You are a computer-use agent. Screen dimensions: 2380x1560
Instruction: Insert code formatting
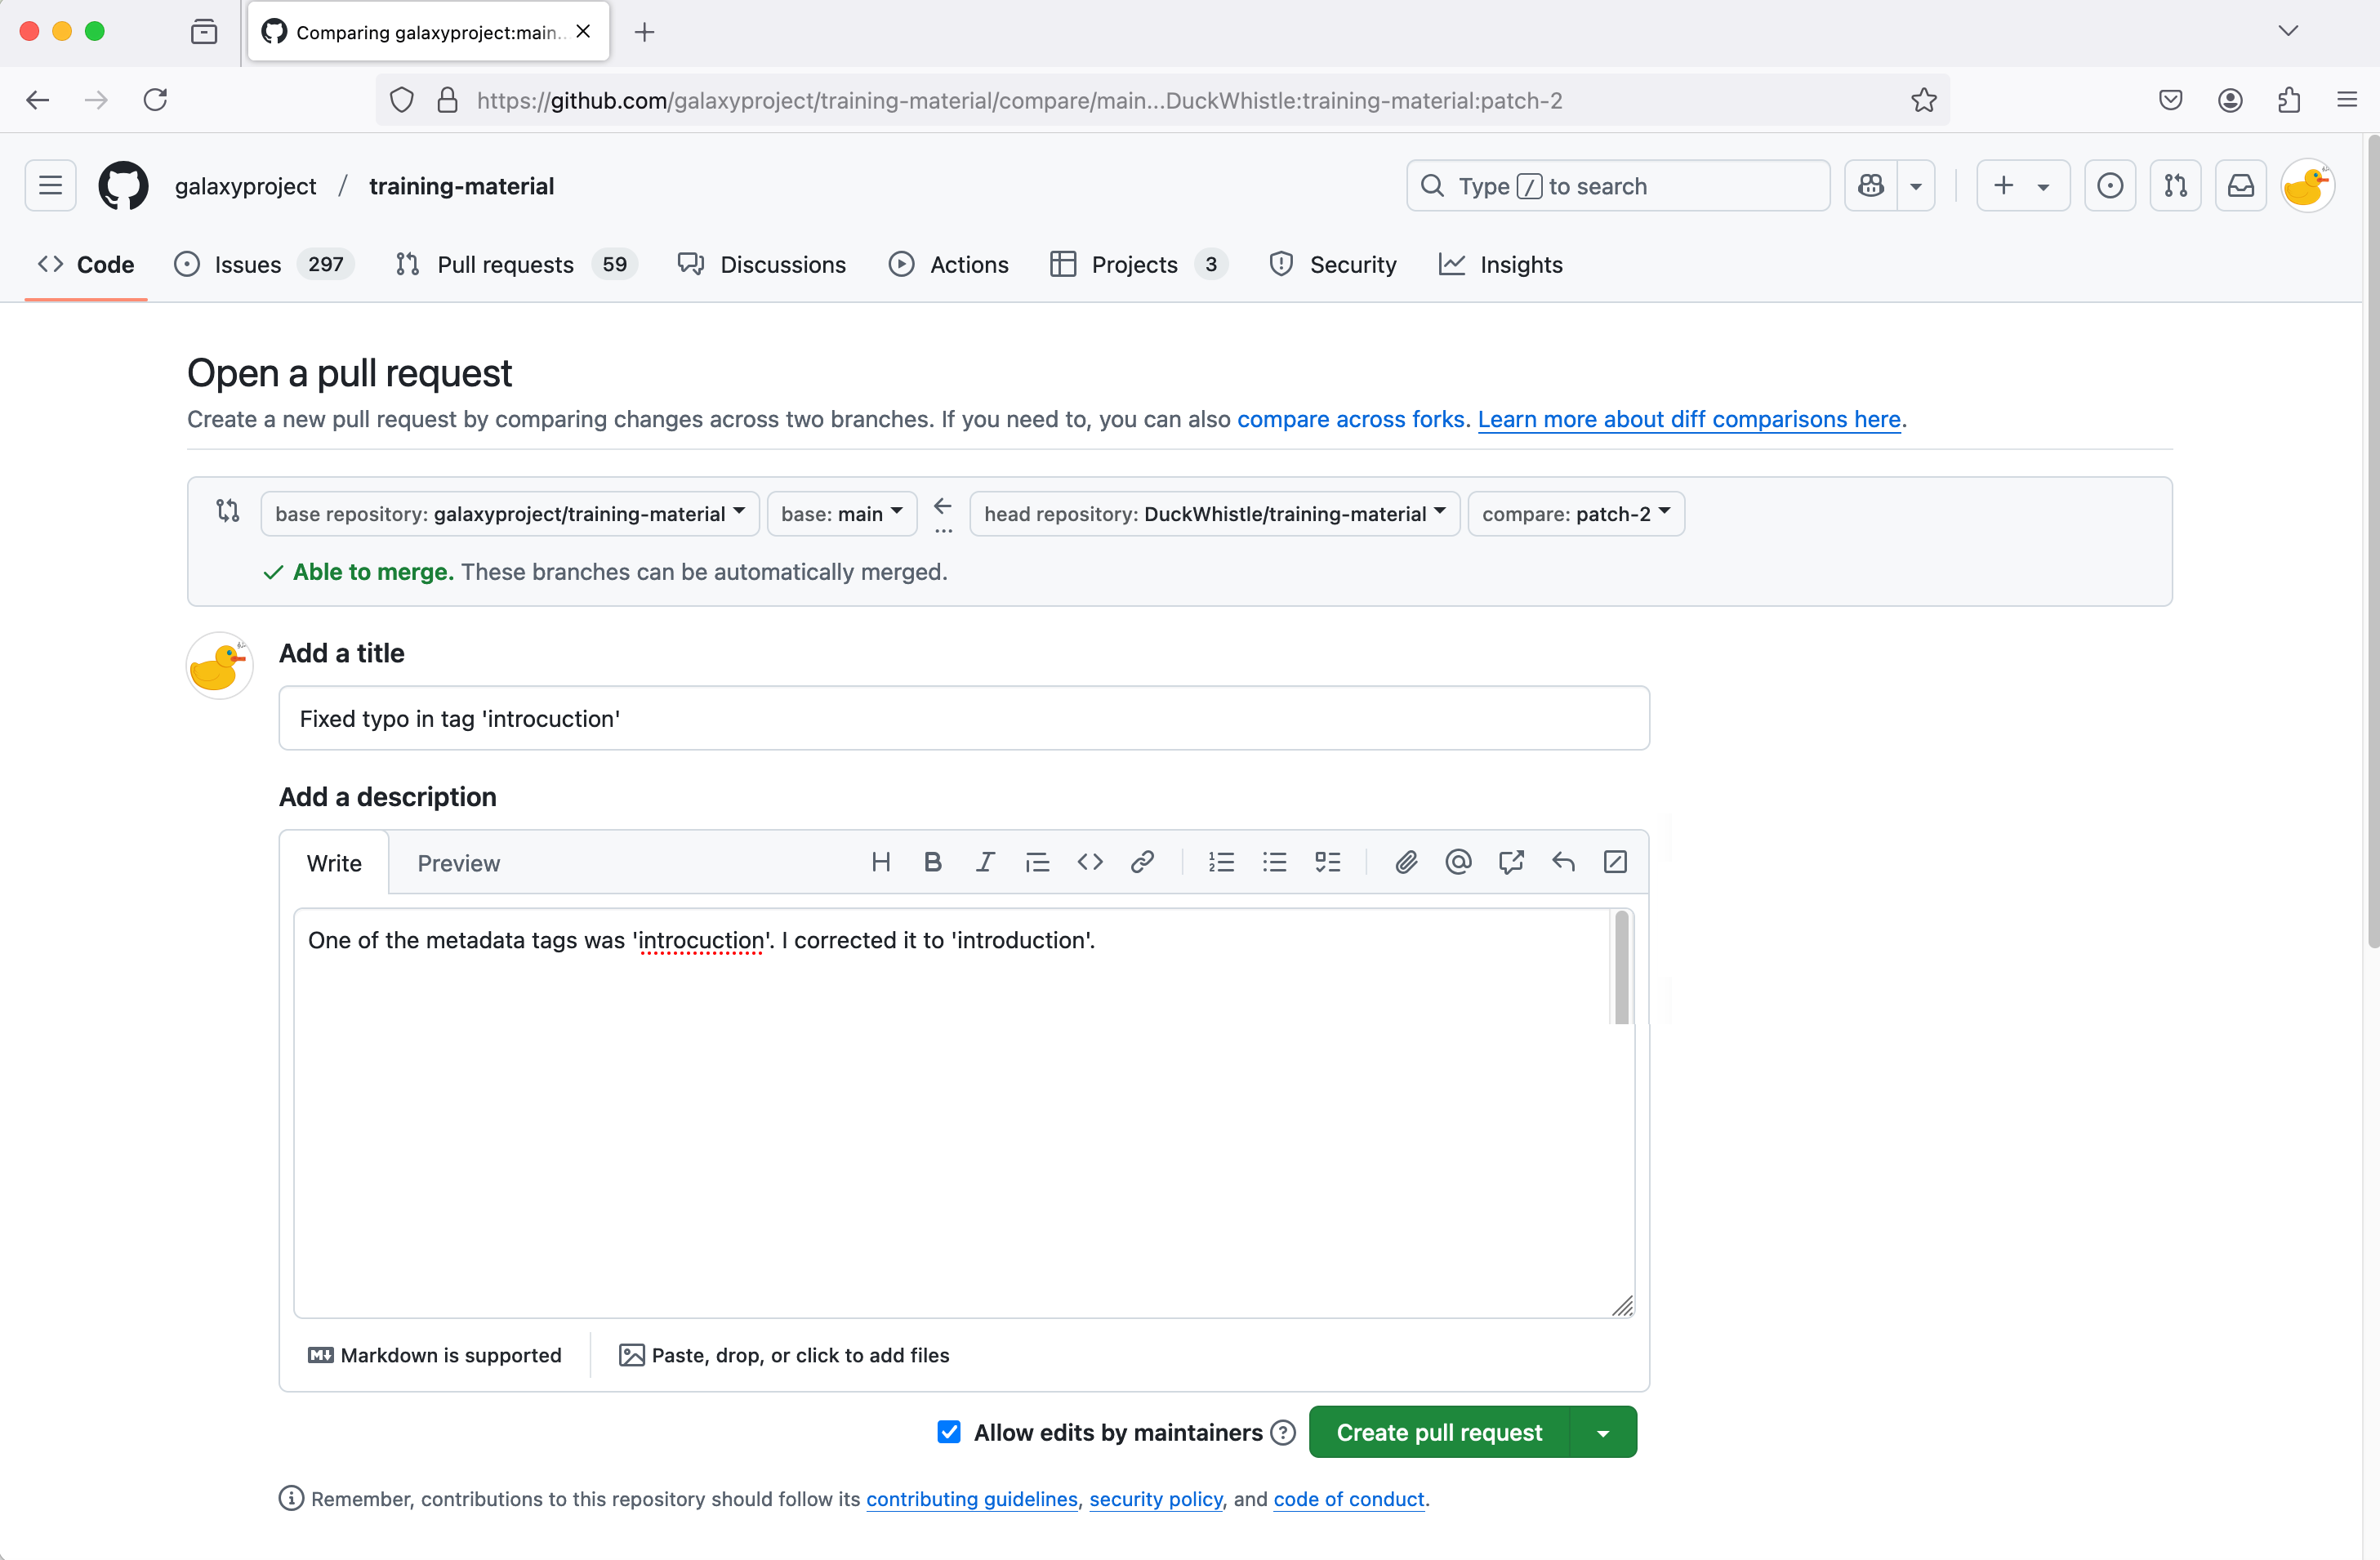1090,862
